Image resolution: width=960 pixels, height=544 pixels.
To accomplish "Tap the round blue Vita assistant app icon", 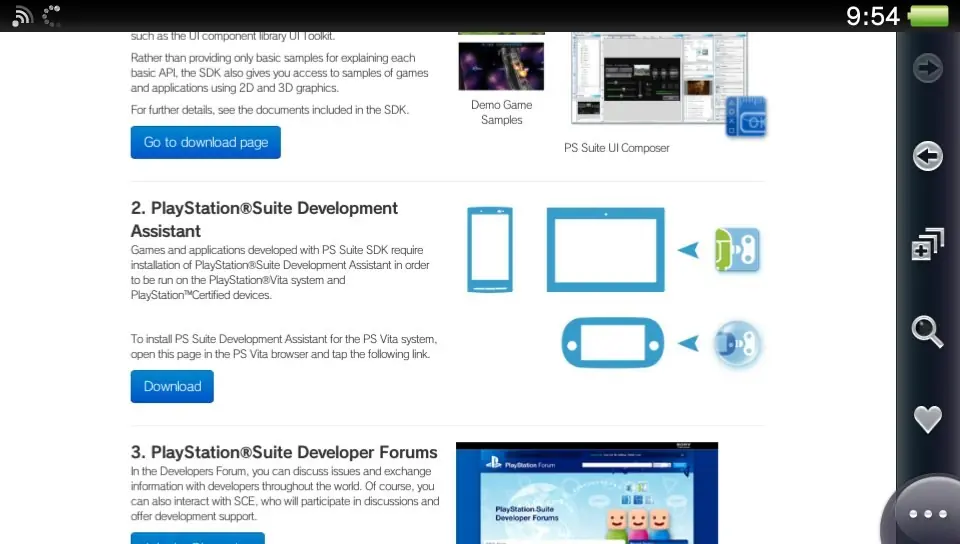I will 737,344.
